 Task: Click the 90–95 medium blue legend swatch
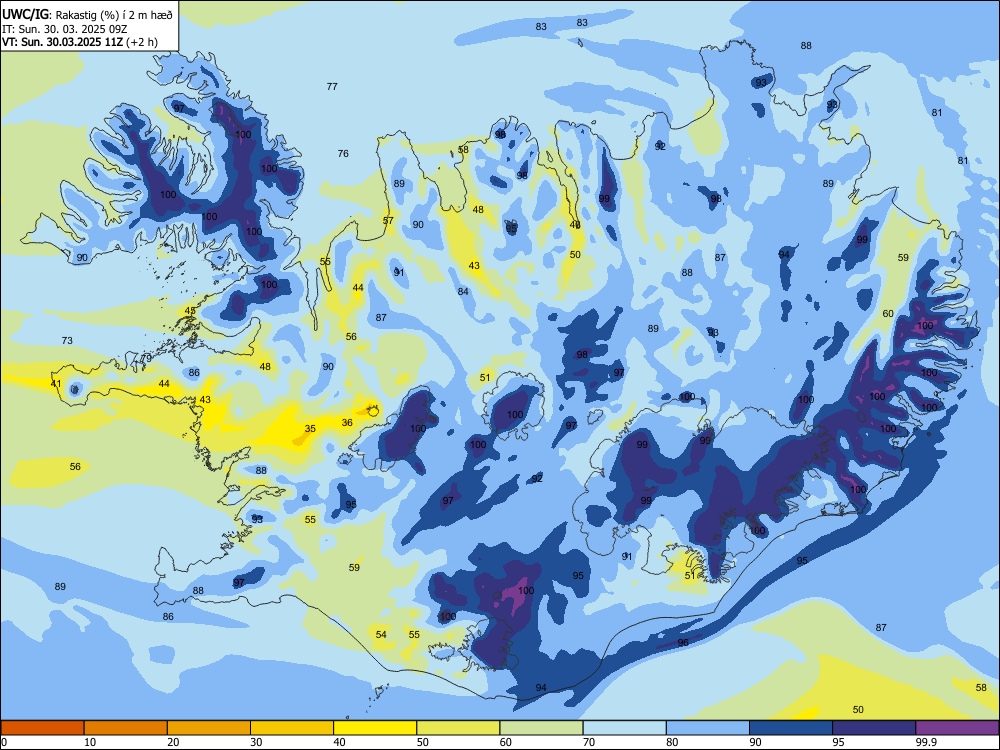tap(791, 728)
